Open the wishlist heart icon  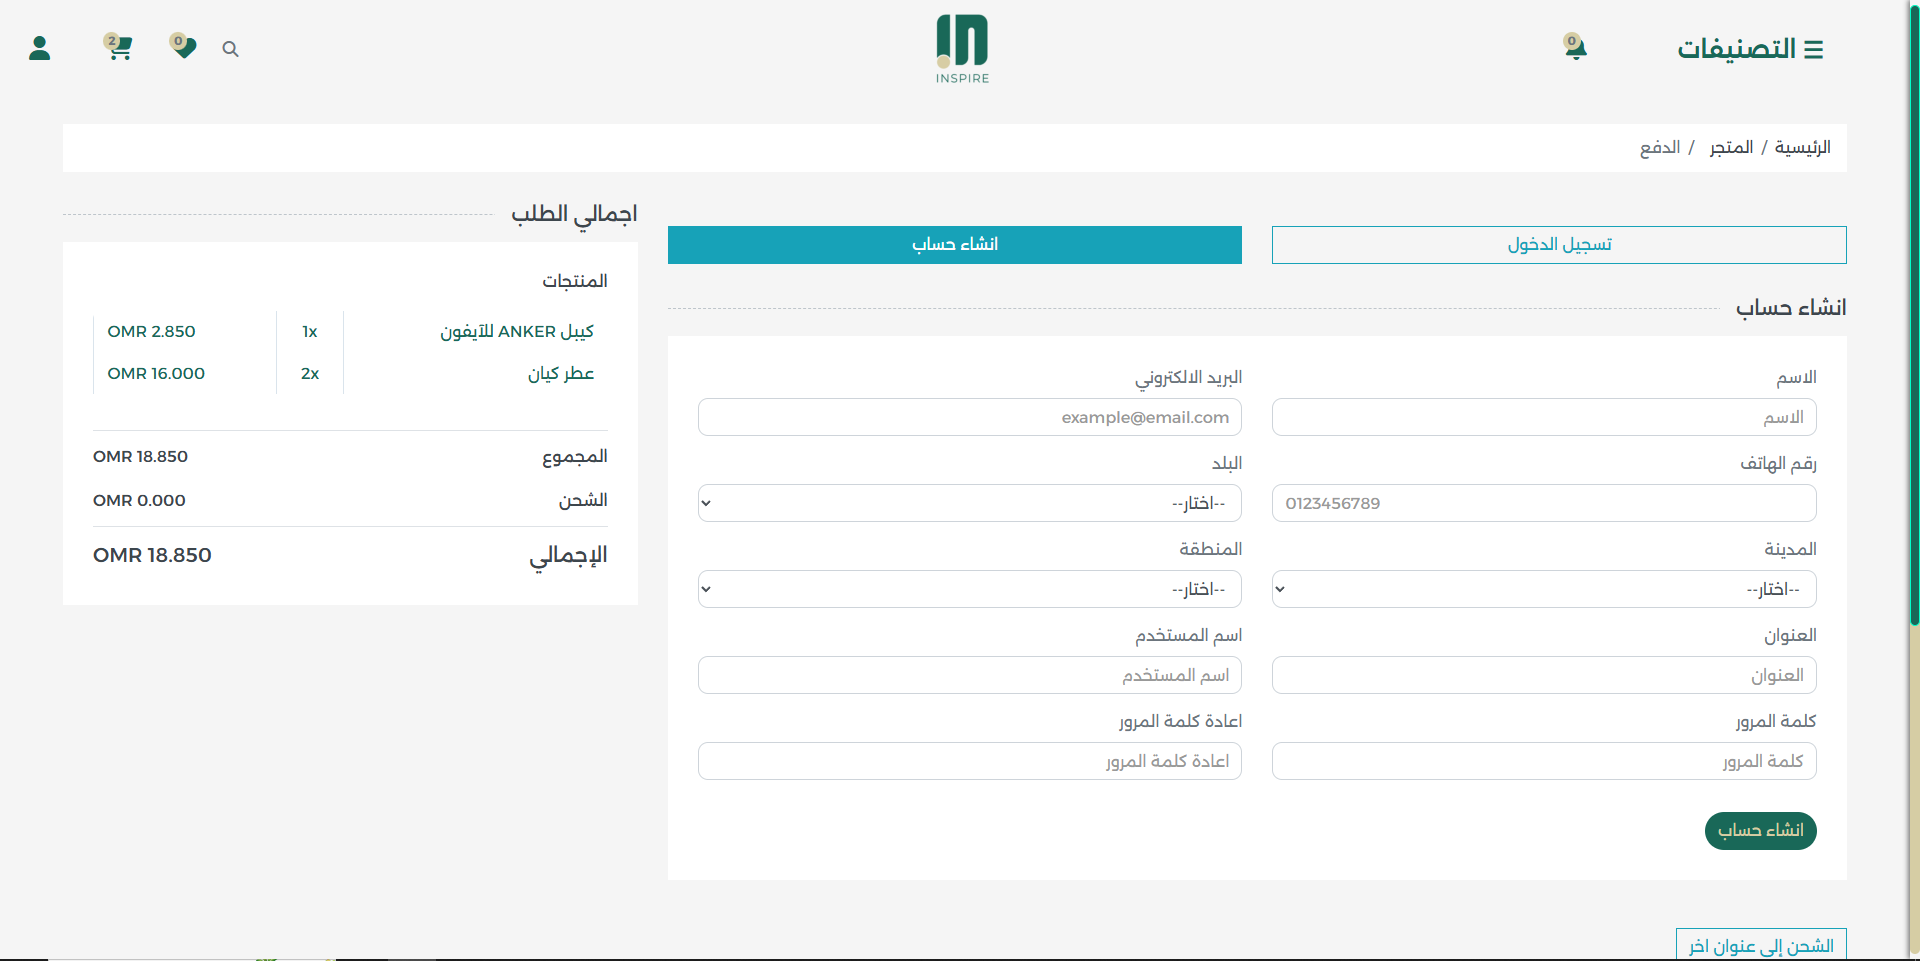coord(183,47)
